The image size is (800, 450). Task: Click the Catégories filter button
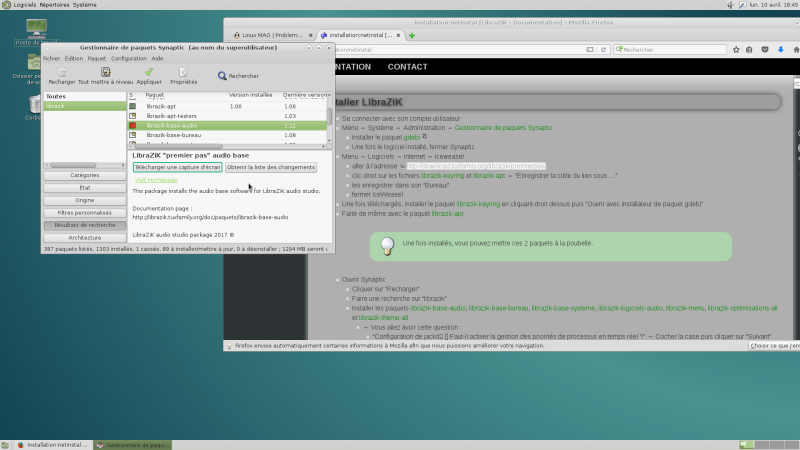pyautogui.click(x=85, y=176)
